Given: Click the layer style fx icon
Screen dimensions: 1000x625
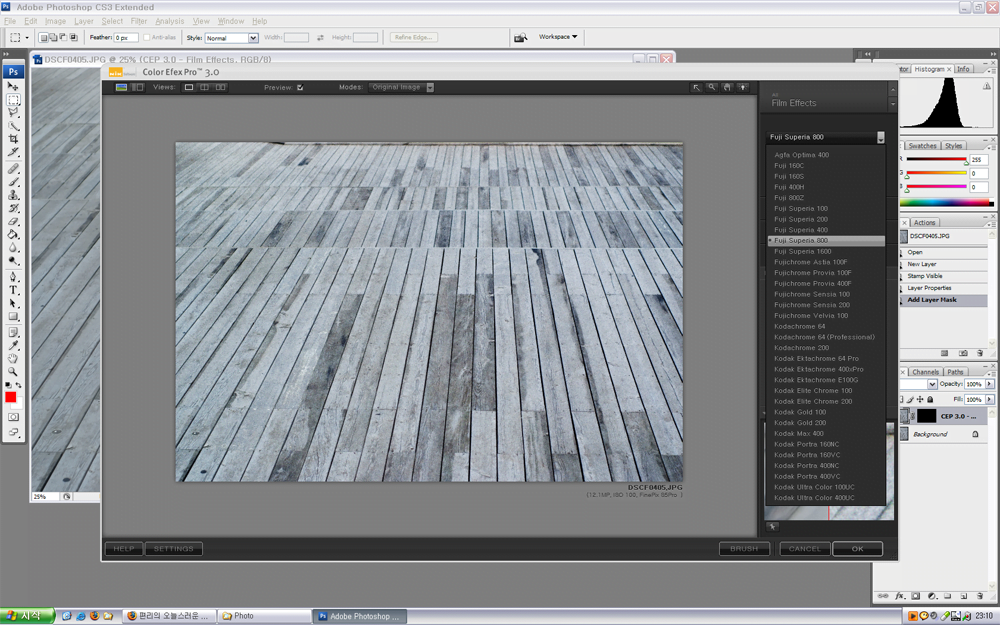Looking at the screenshot, I should point(900,596).
